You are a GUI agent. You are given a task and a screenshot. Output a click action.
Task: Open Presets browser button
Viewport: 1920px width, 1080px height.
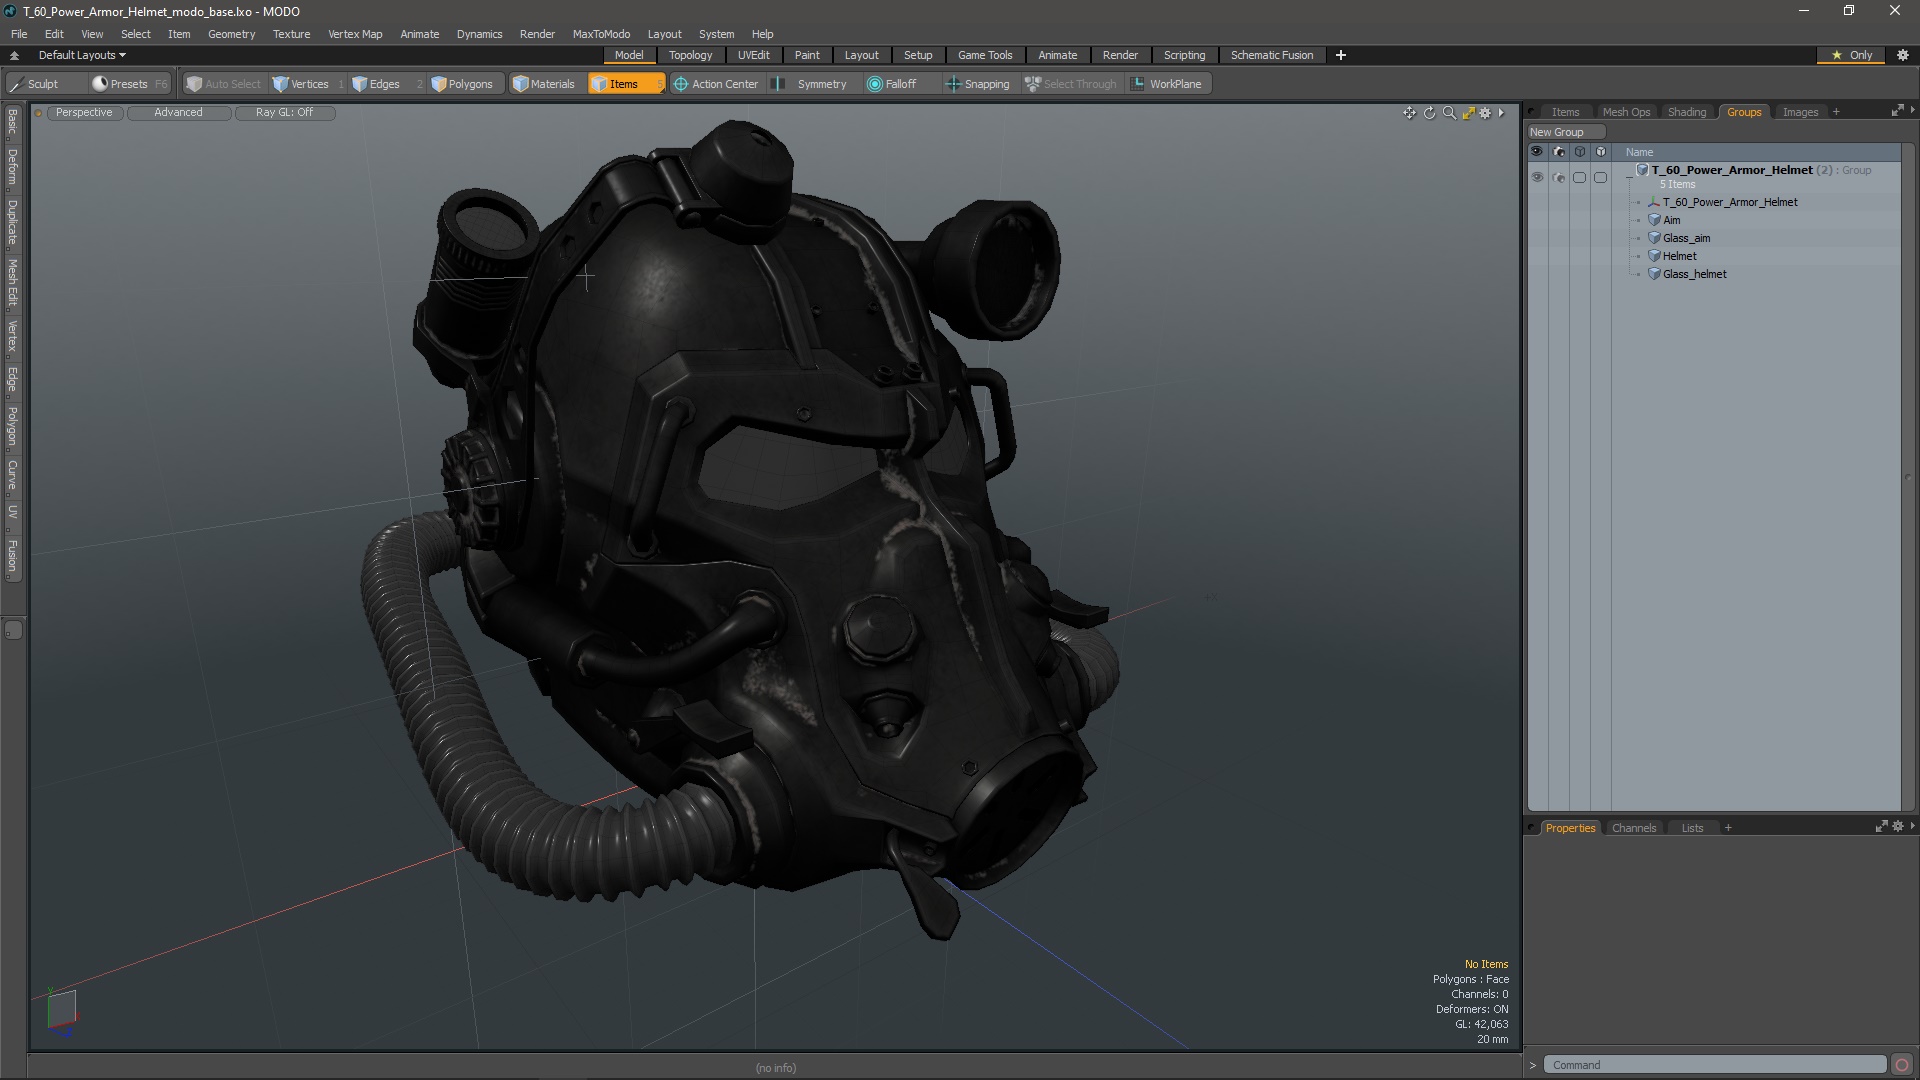click(x=129, y=84)
